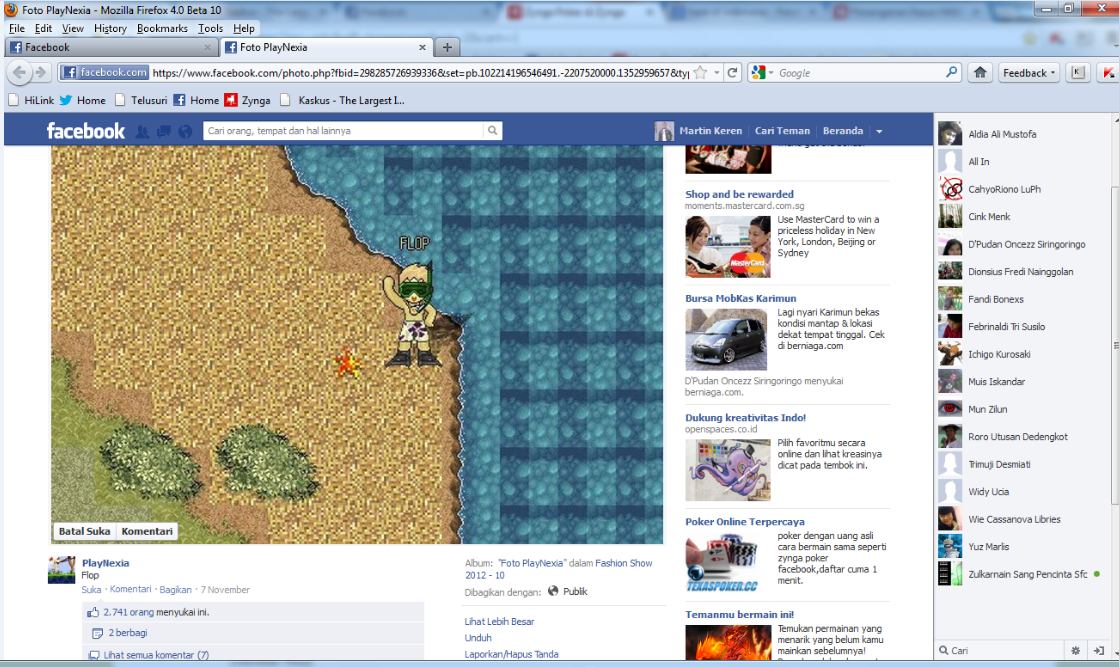Screen dimensions: 1119x667
Task: Click the Twitter Home bookmark
Action: pyautogui.click(x=83, y=101)
